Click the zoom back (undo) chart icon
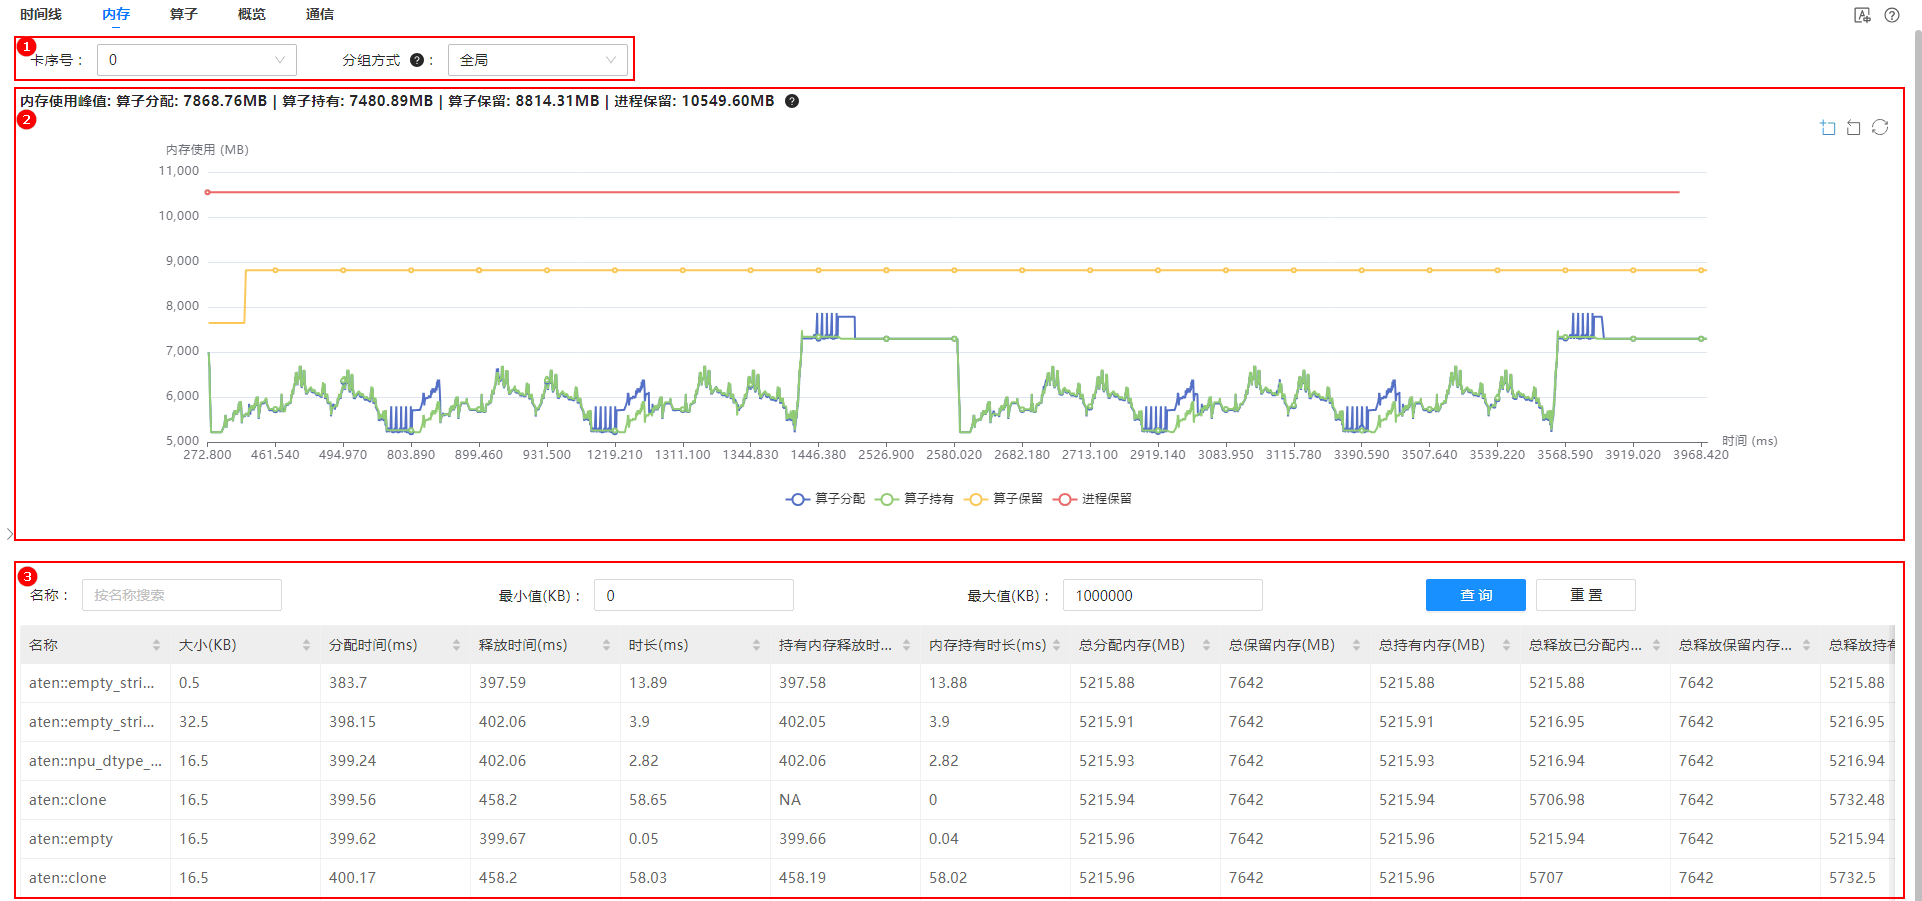Screen dimensions: 1922x901 pos(1854,127)
